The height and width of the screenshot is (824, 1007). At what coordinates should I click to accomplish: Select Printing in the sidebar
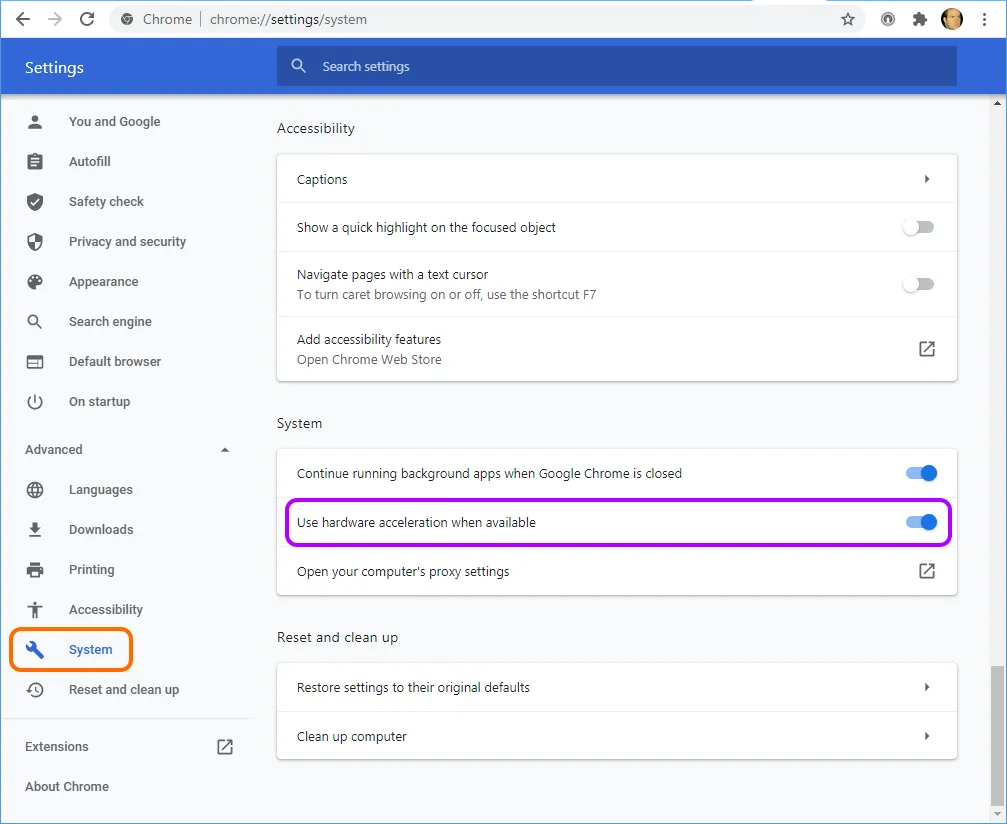(x=91, y=570)
